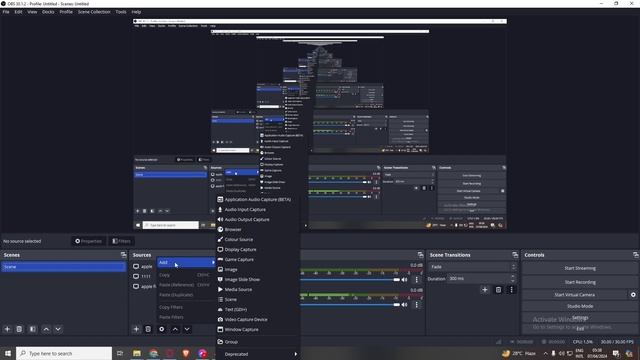This screenshot has height=360, width=640.
Task: Move the source down in Sources toolbar
Action: click(x=187, y=329)
